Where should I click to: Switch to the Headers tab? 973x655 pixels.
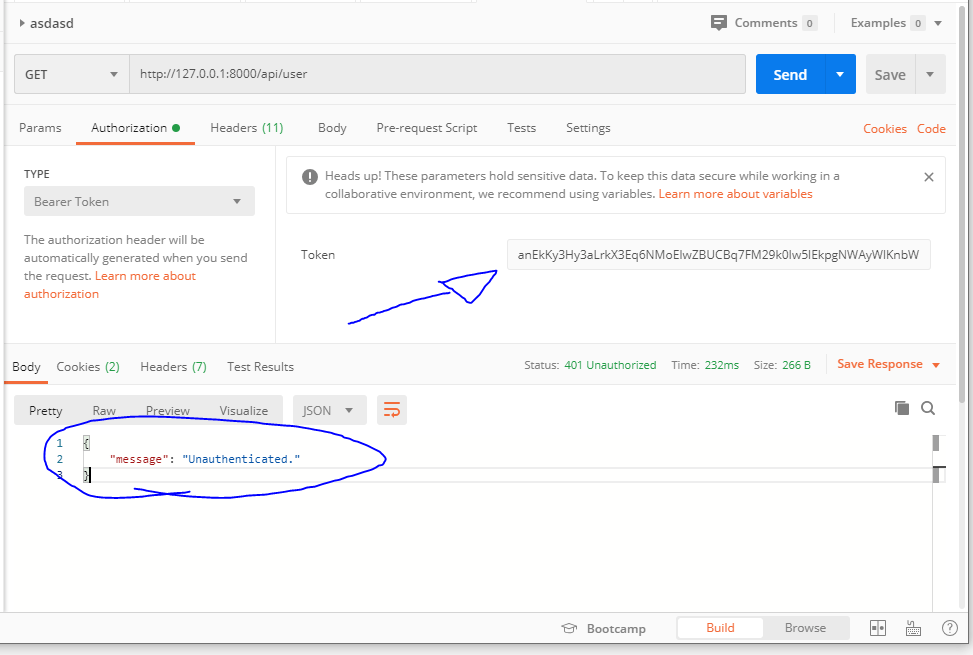(246, 128)
